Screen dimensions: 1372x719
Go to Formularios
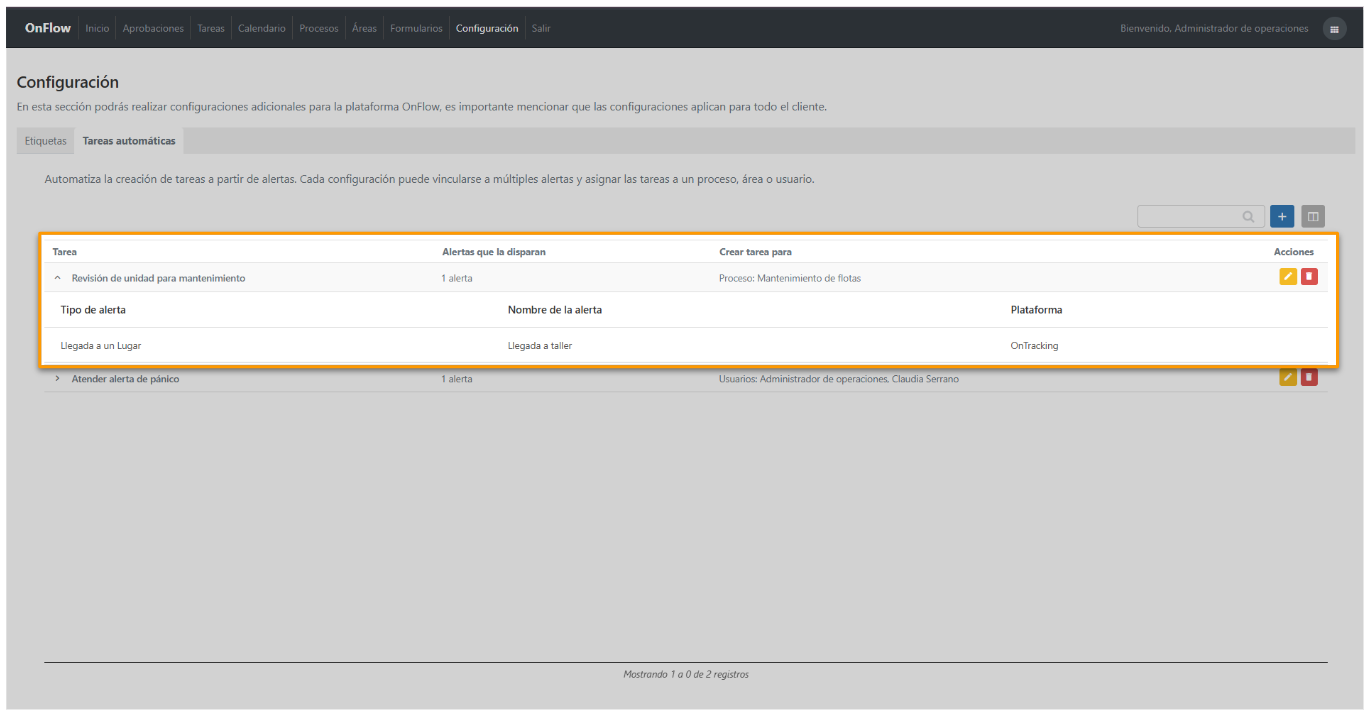(x=416, y=28)
